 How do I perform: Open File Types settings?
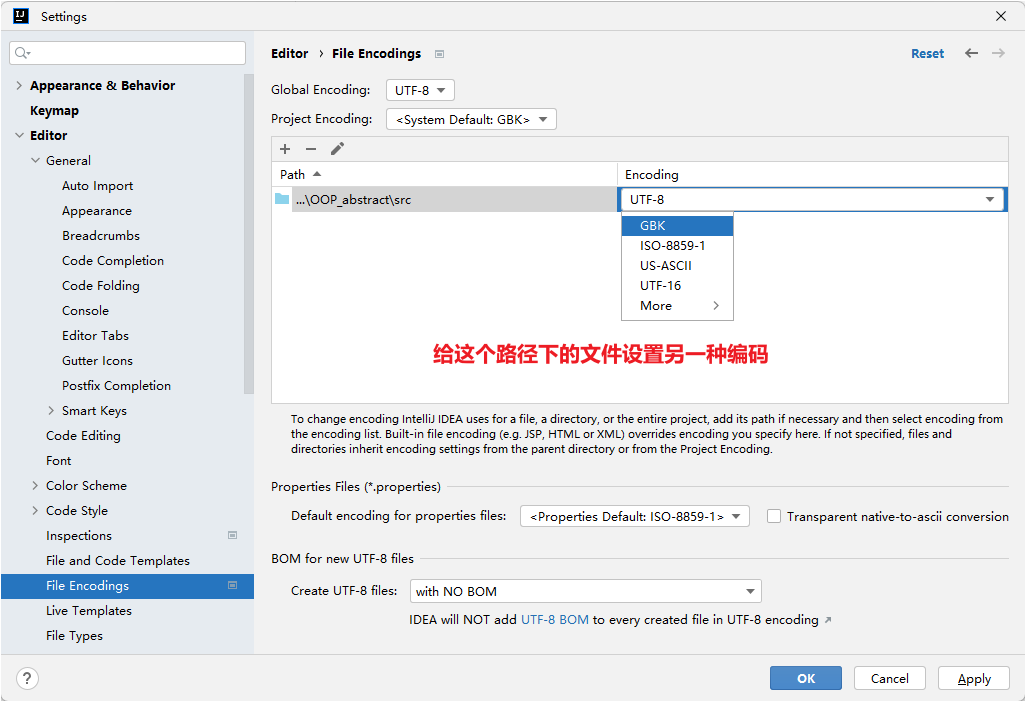pyautogui.click(x=74, y=636)
